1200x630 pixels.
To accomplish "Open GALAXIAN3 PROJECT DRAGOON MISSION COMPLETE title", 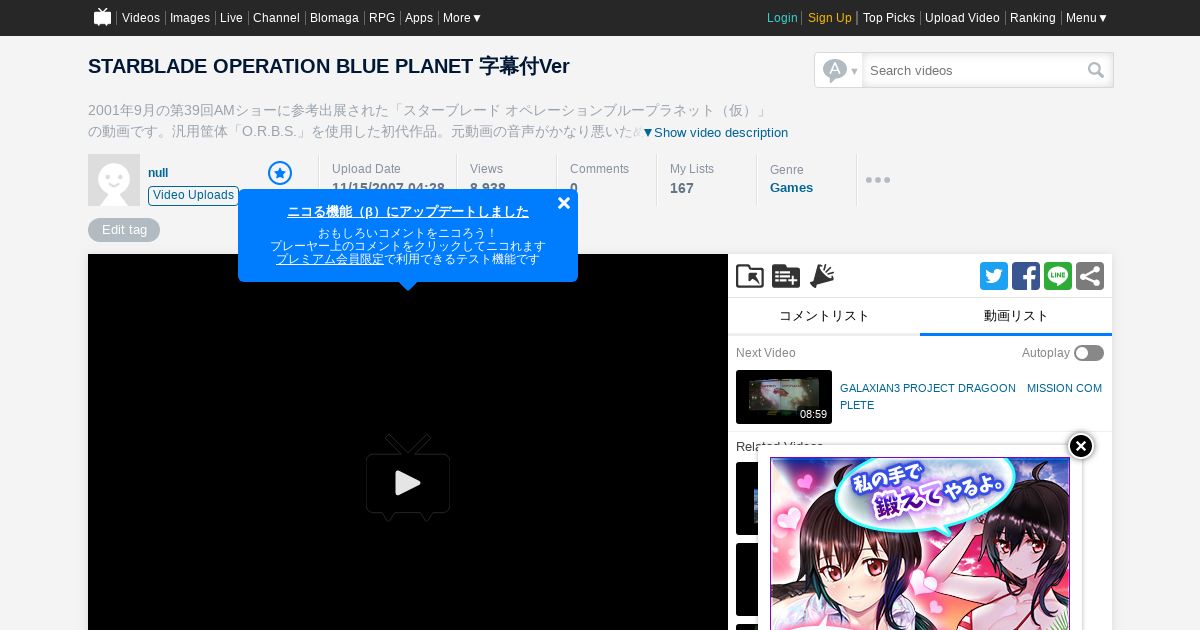I will point(971,396).
